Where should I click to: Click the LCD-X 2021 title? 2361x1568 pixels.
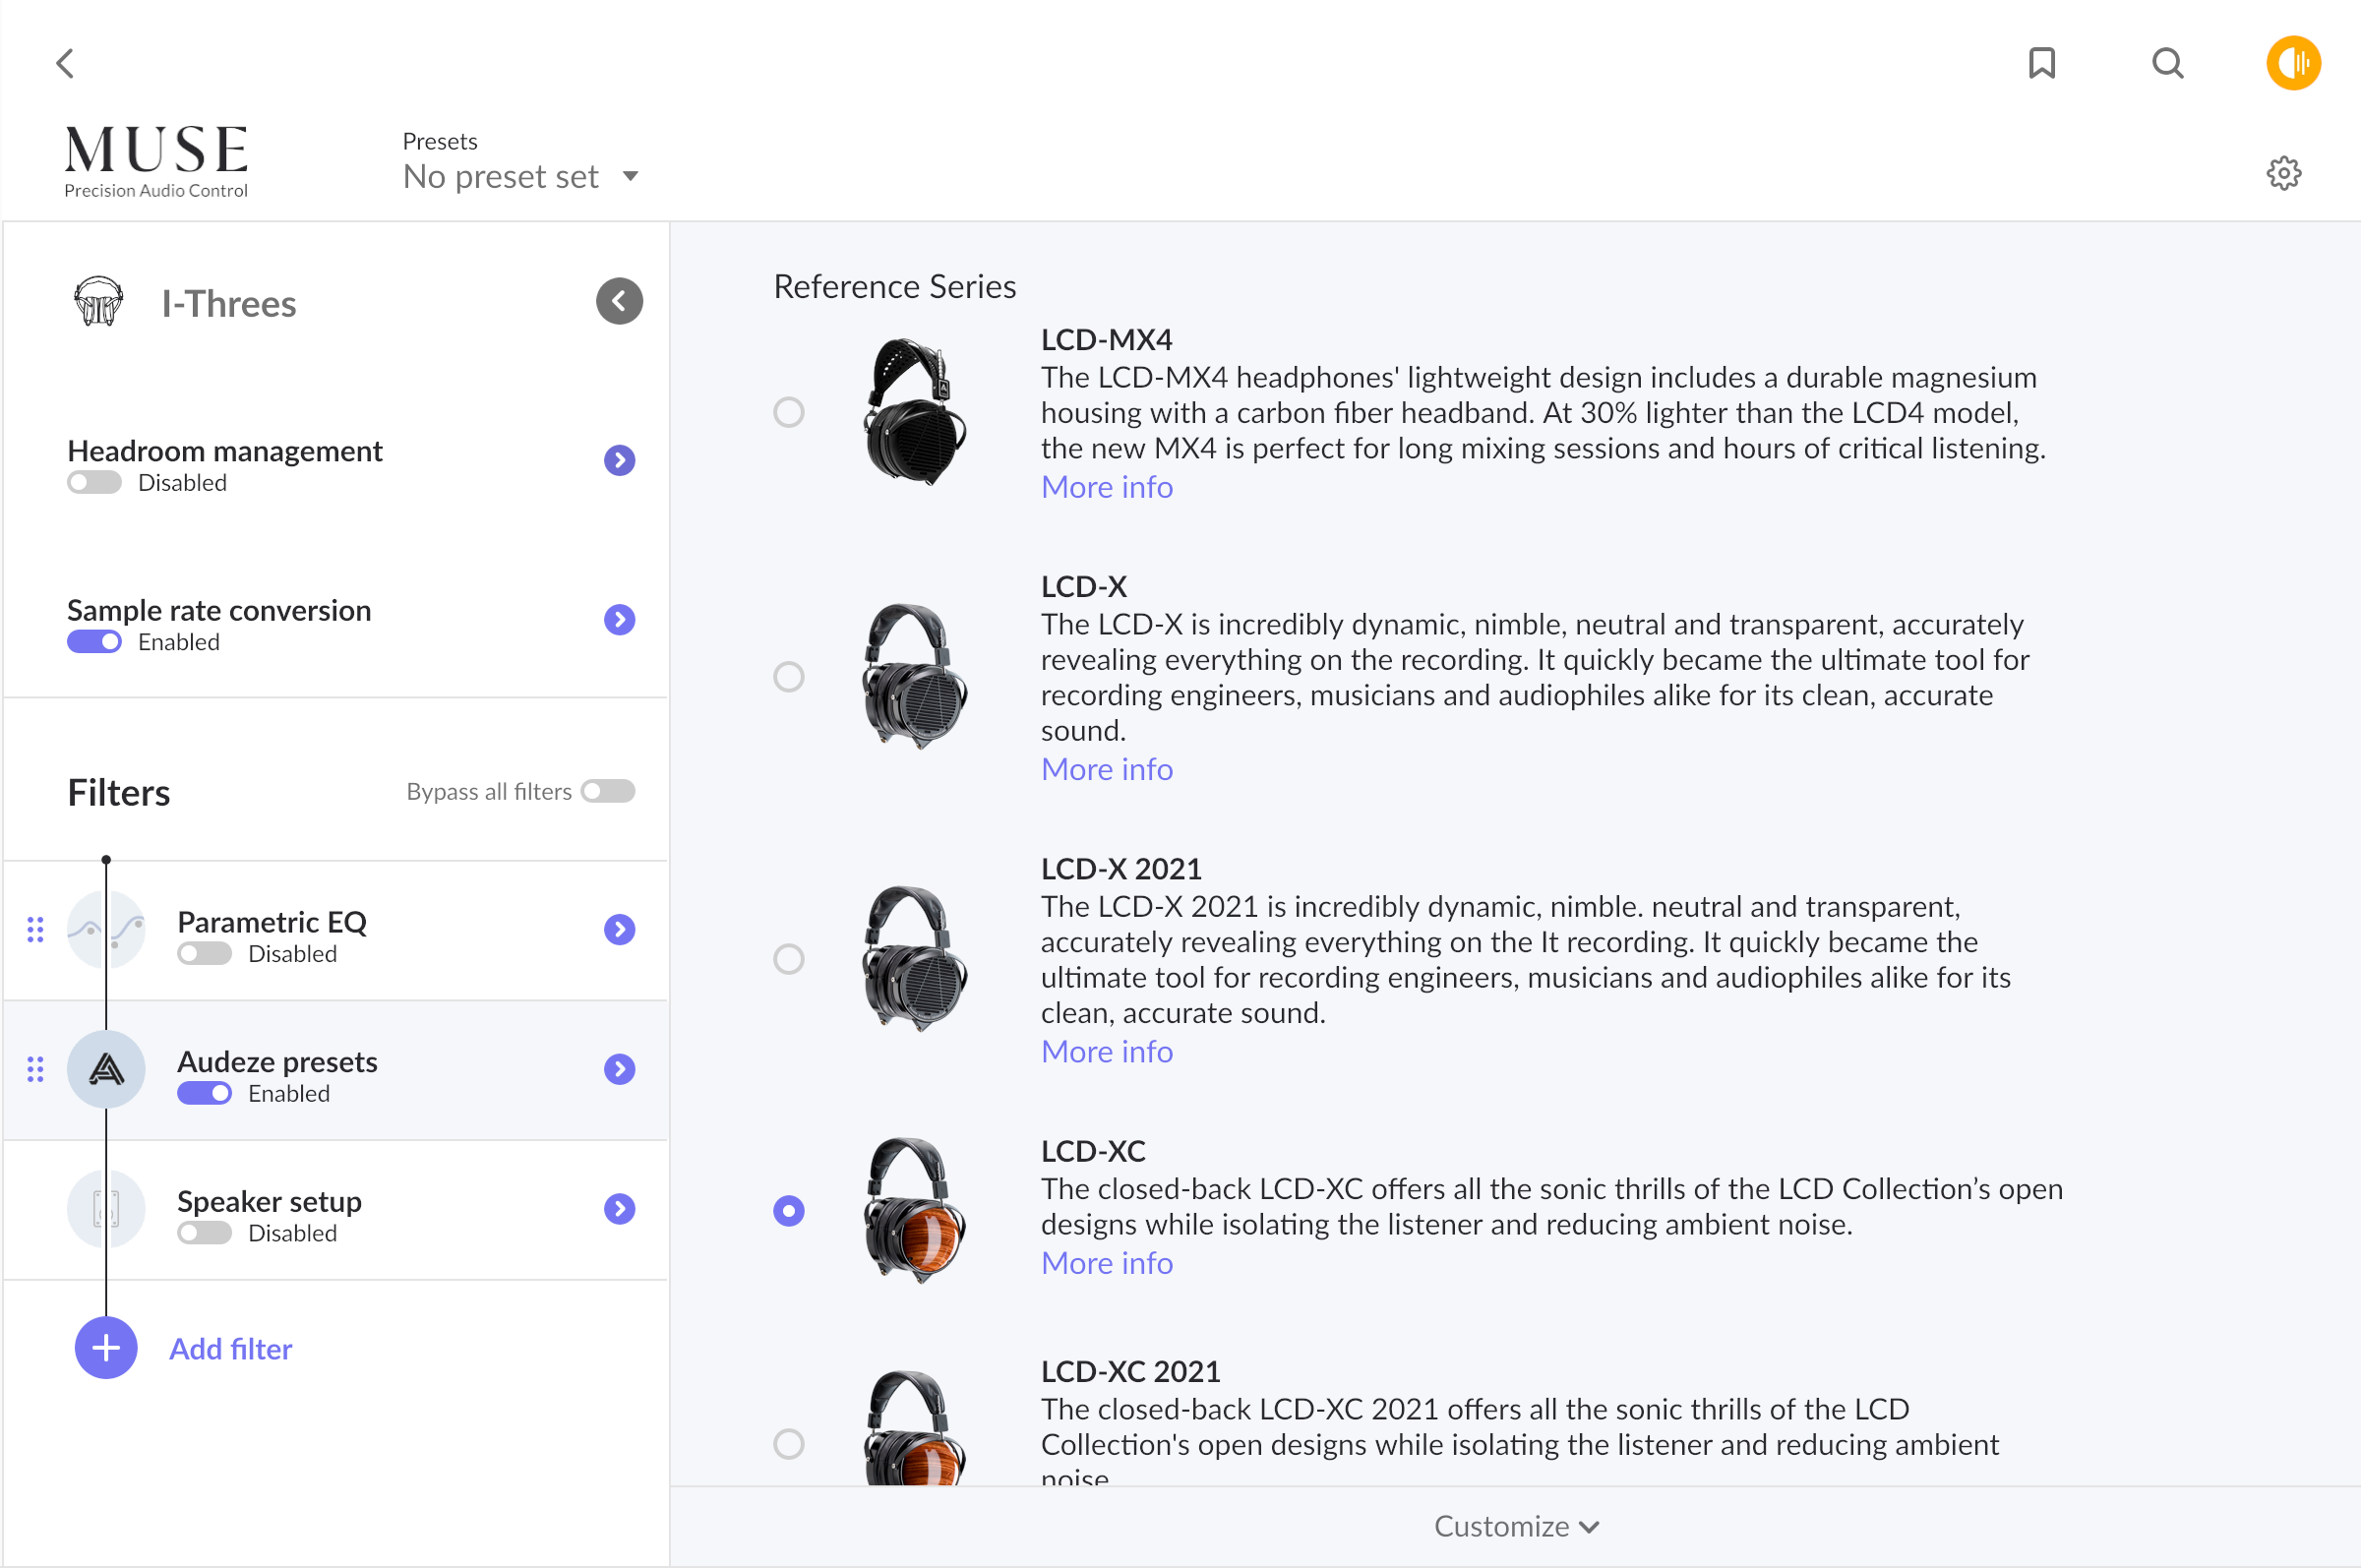(1120, 868)
